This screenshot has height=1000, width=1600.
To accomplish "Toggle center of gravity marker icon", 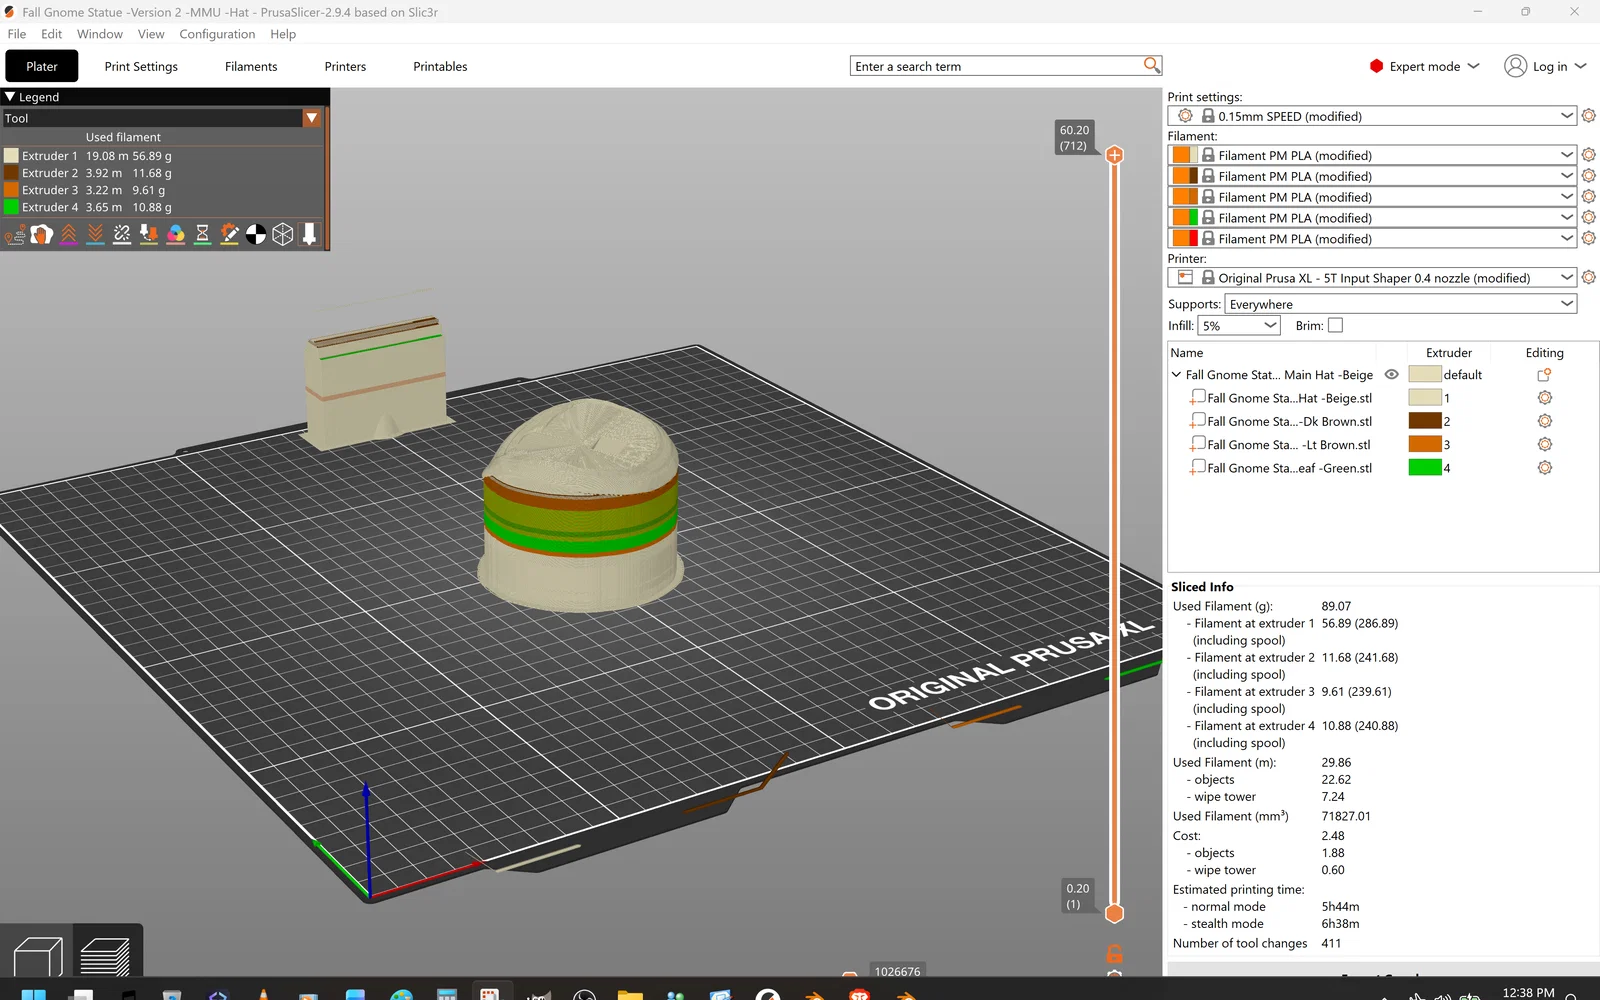I will (256, 234).
